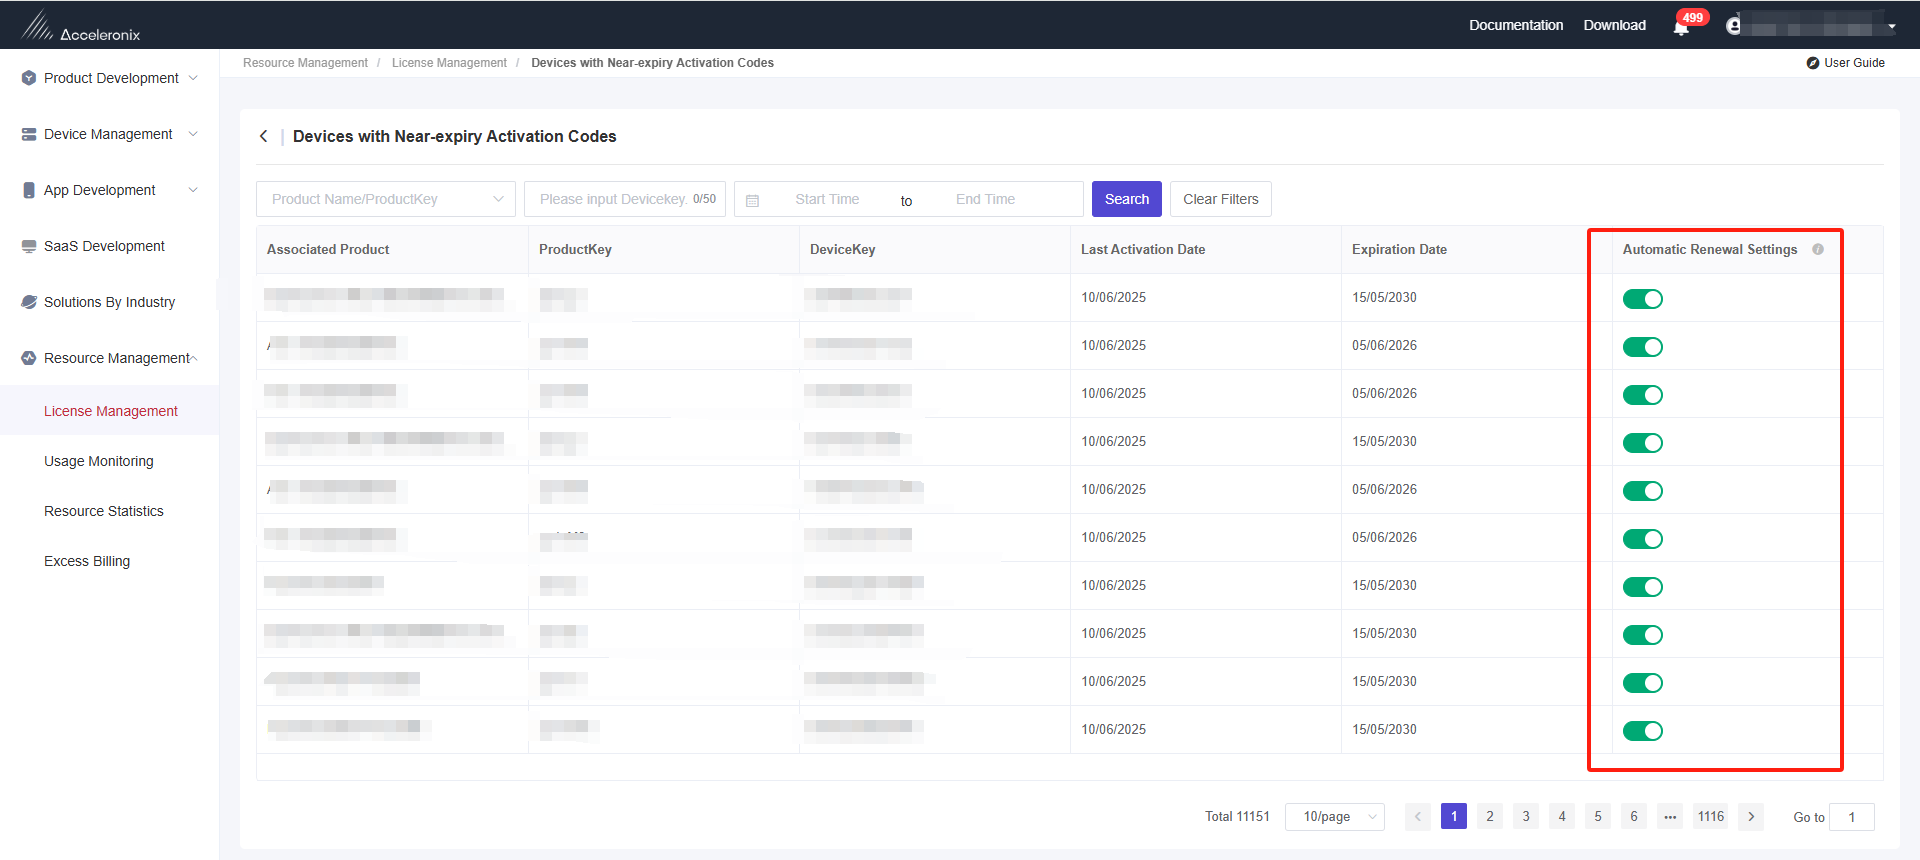Toggle auto renewal in the eighth row
The height and width of the screenshot is (860, 1920).
(1642, 635)
